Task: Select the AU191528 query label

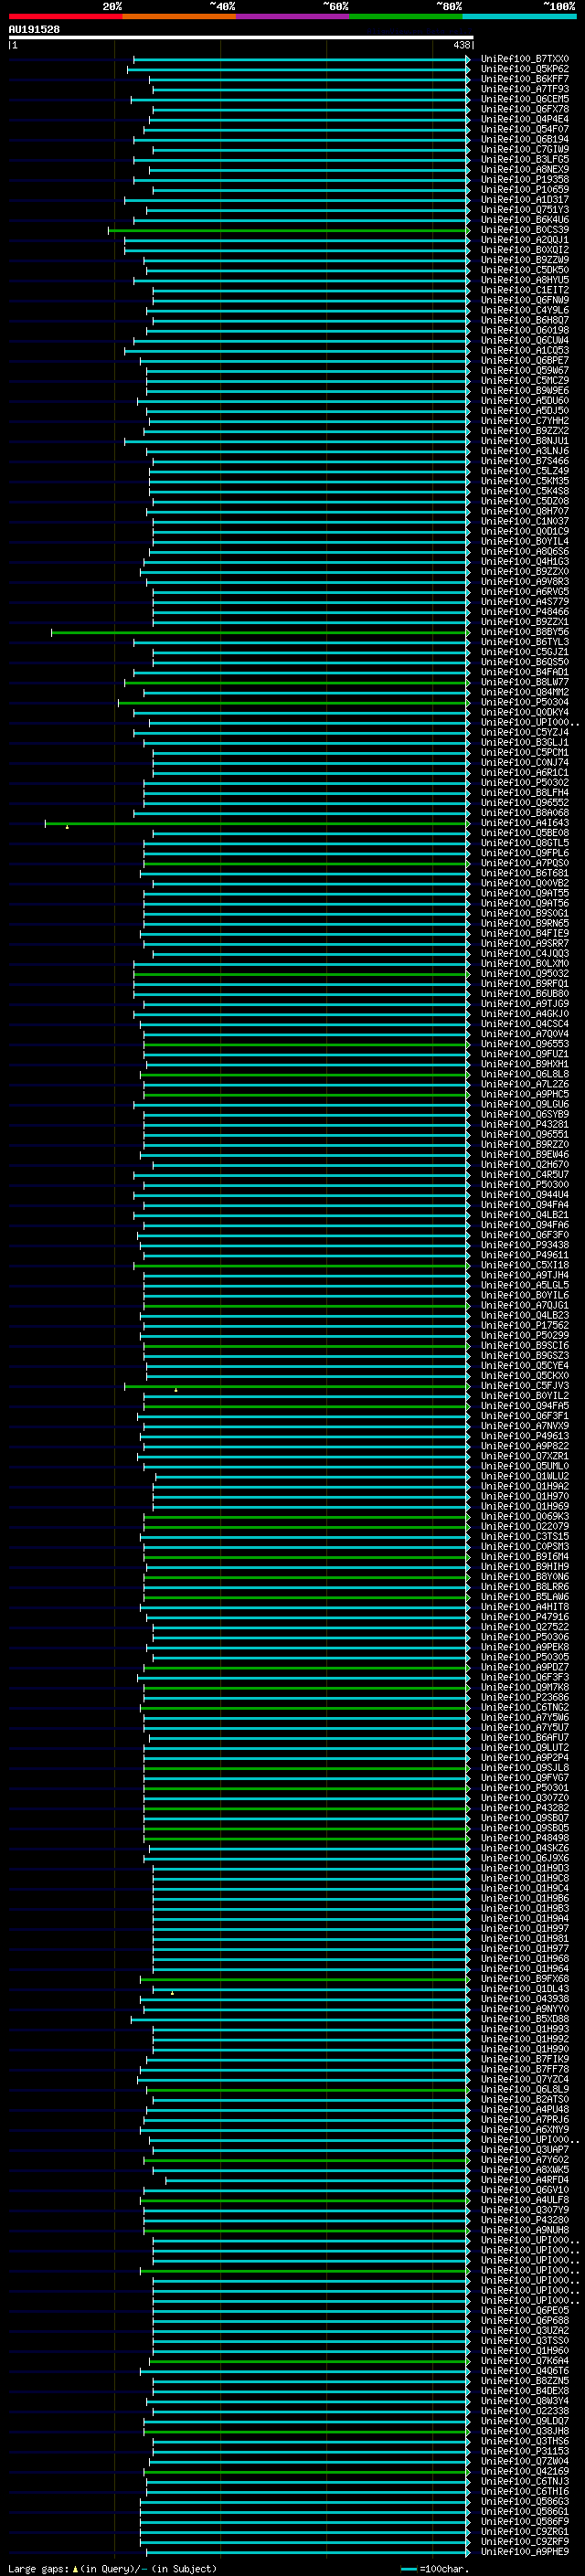Action: click(34, 30)
